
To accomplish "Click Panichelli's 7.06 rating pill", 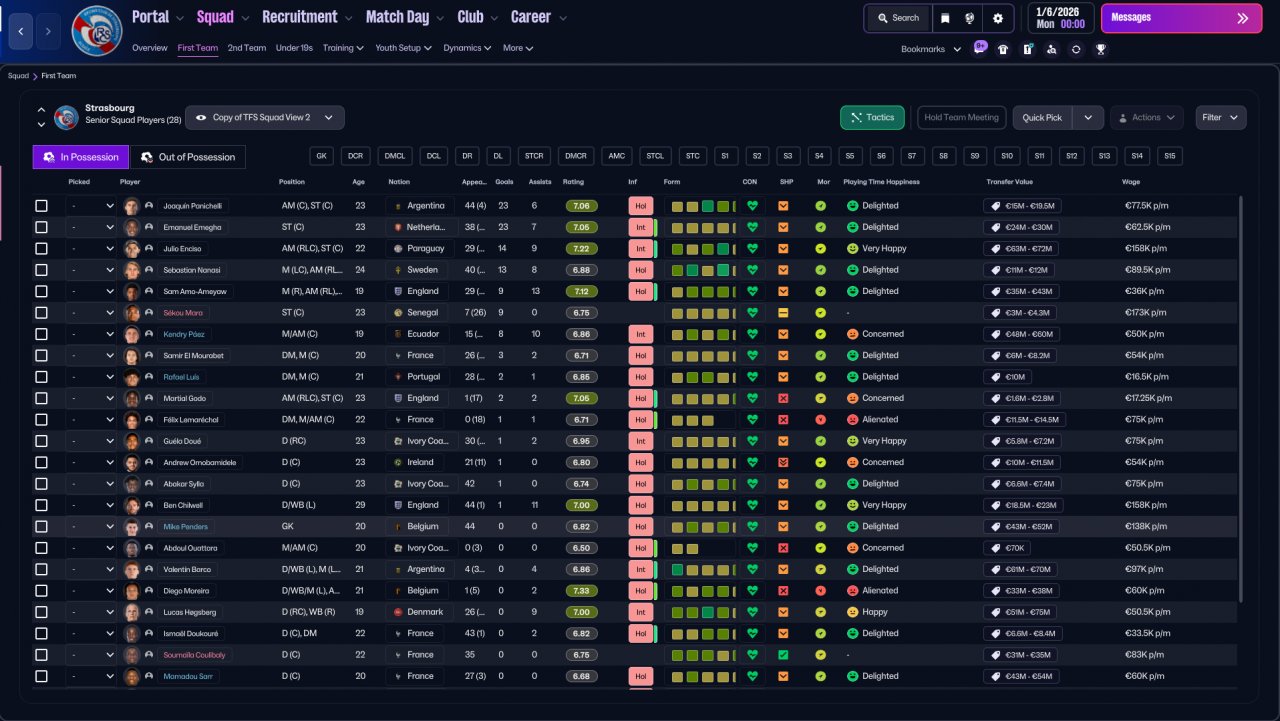I will click(581, 206).
